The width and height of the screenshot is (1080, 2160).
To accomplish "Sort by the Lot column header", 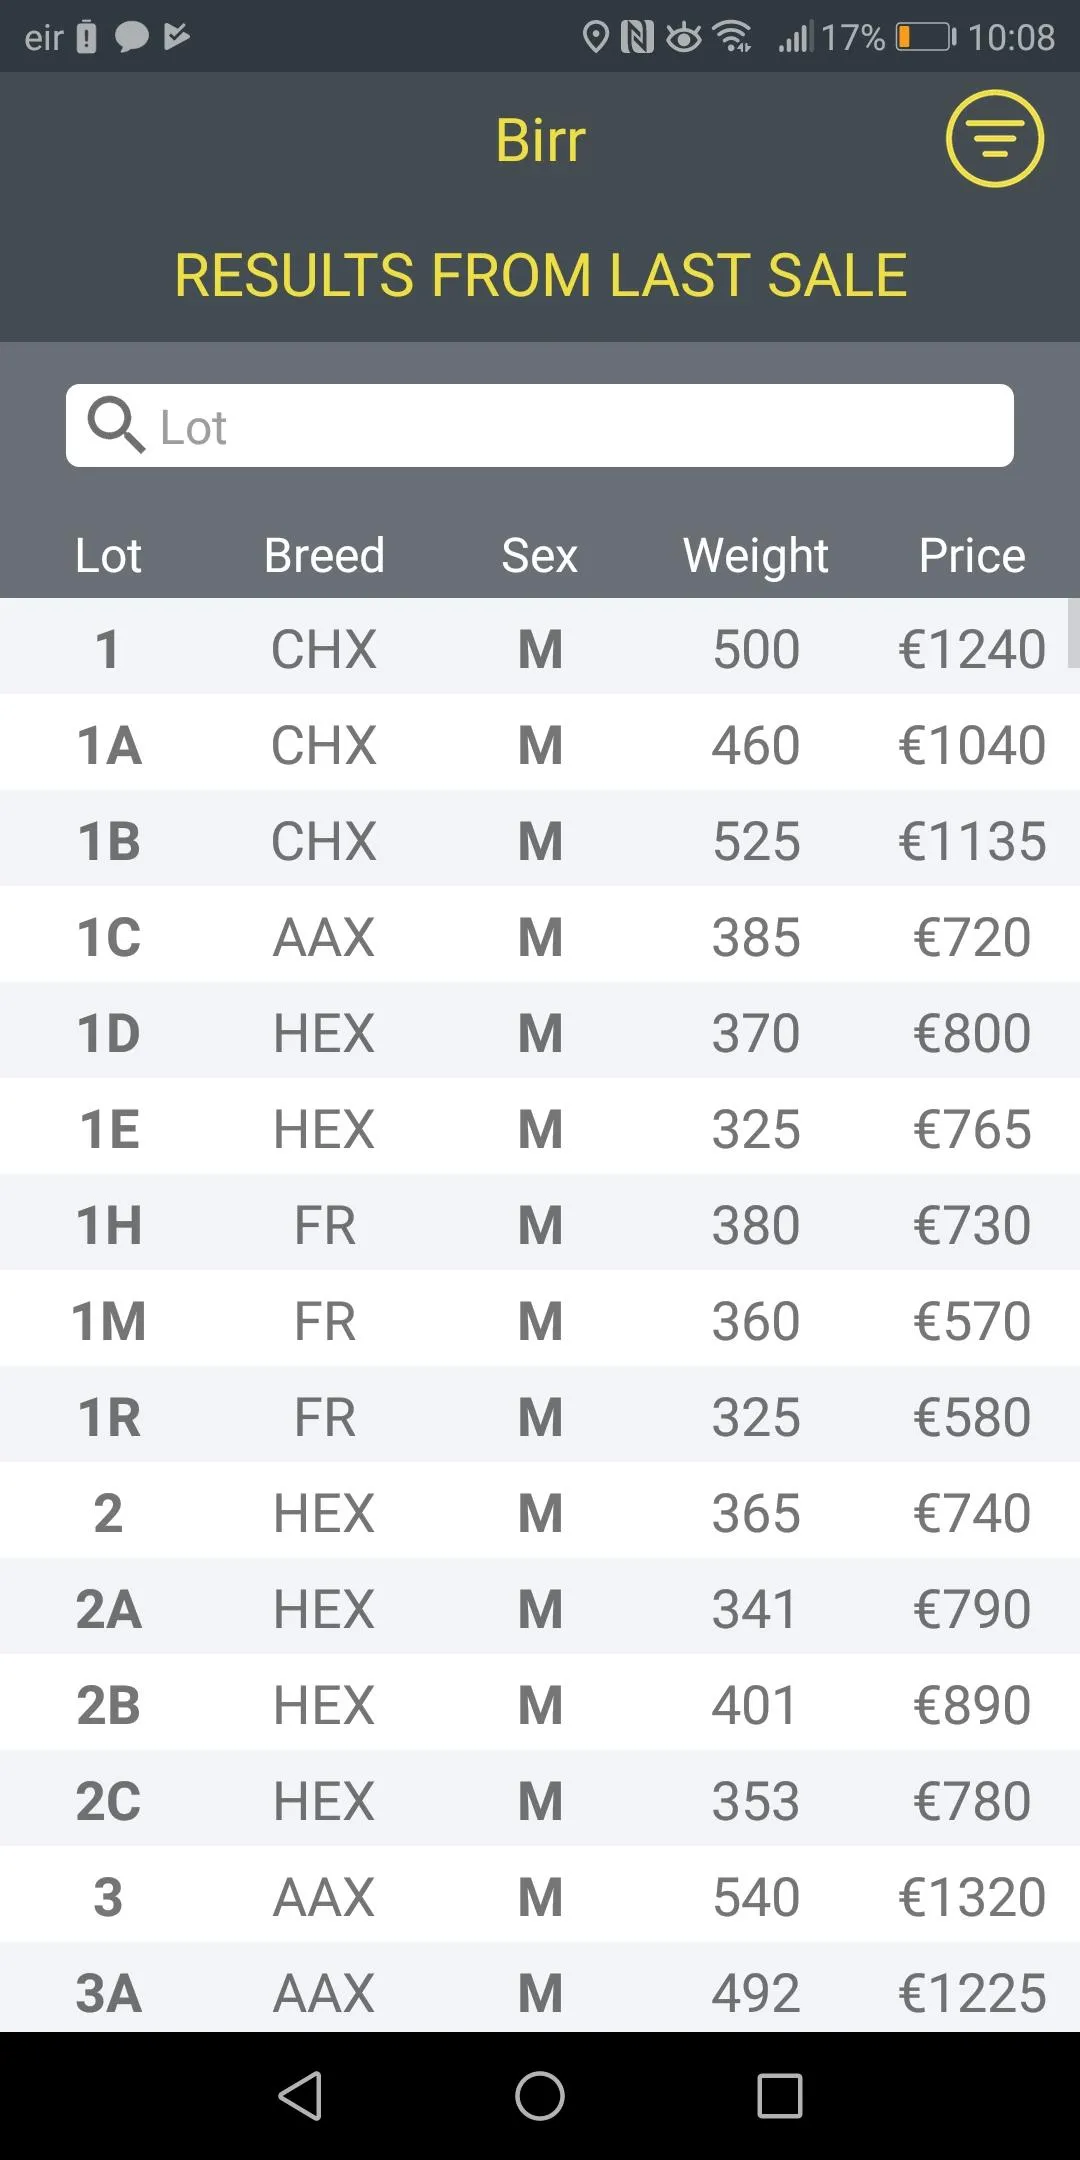I will pyautogui.click(x=108, y=556).
